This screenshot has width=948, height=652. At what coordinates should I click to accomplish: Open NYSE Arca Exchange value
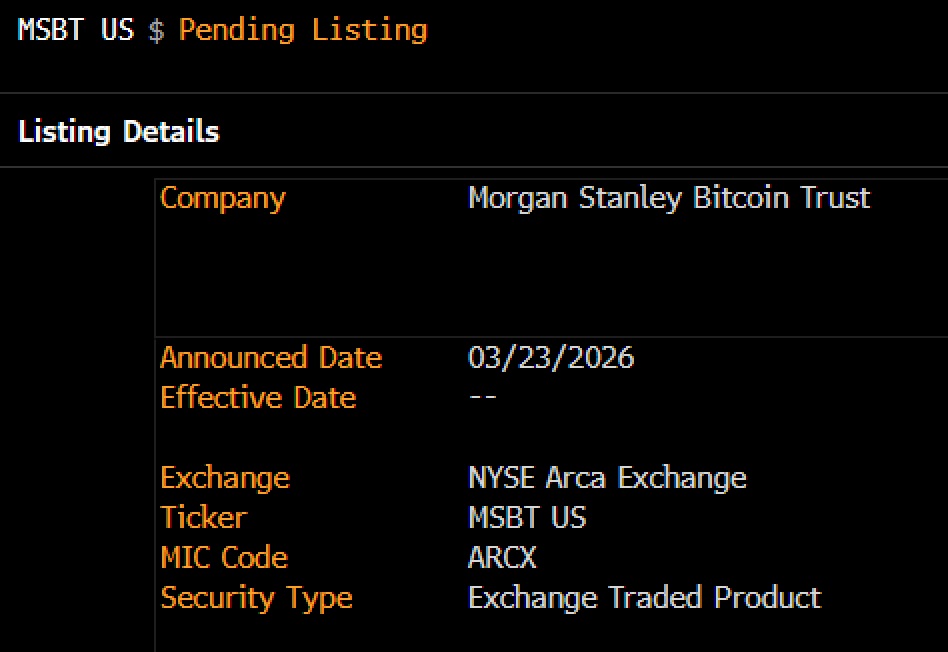[x=607, y=478]
